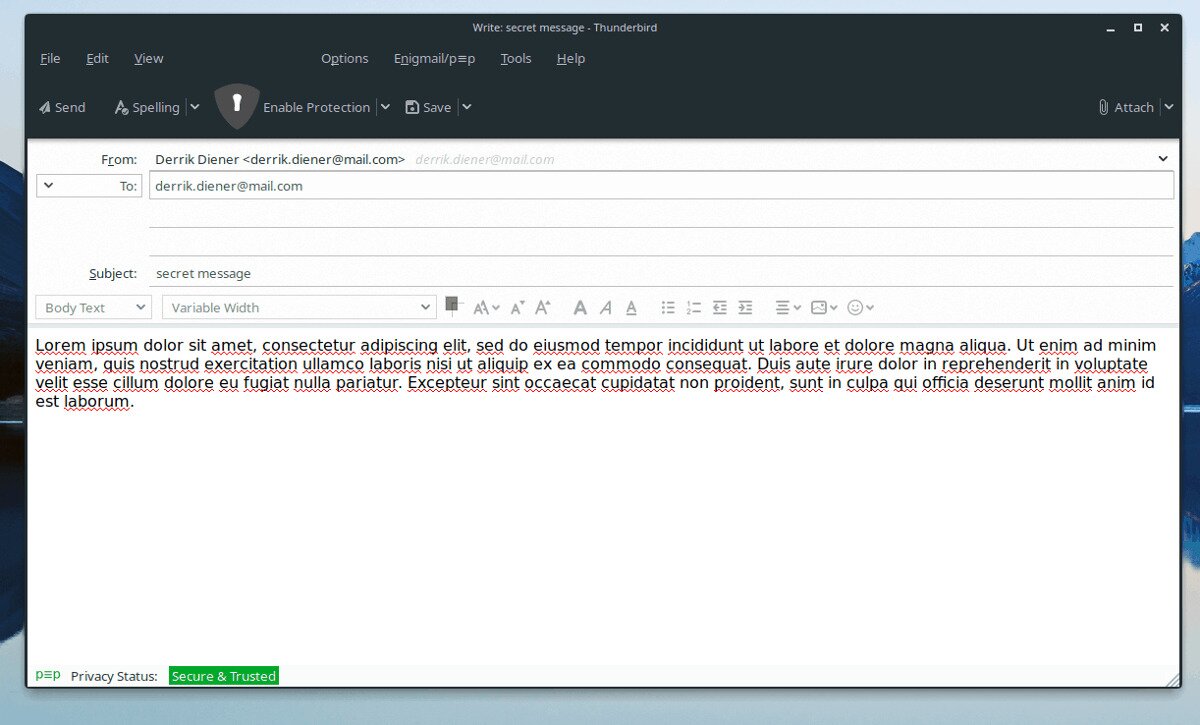Viewport: 1200px width, 725px height.
Task: Click the shield Enable Protection icon
Action: 237,104
